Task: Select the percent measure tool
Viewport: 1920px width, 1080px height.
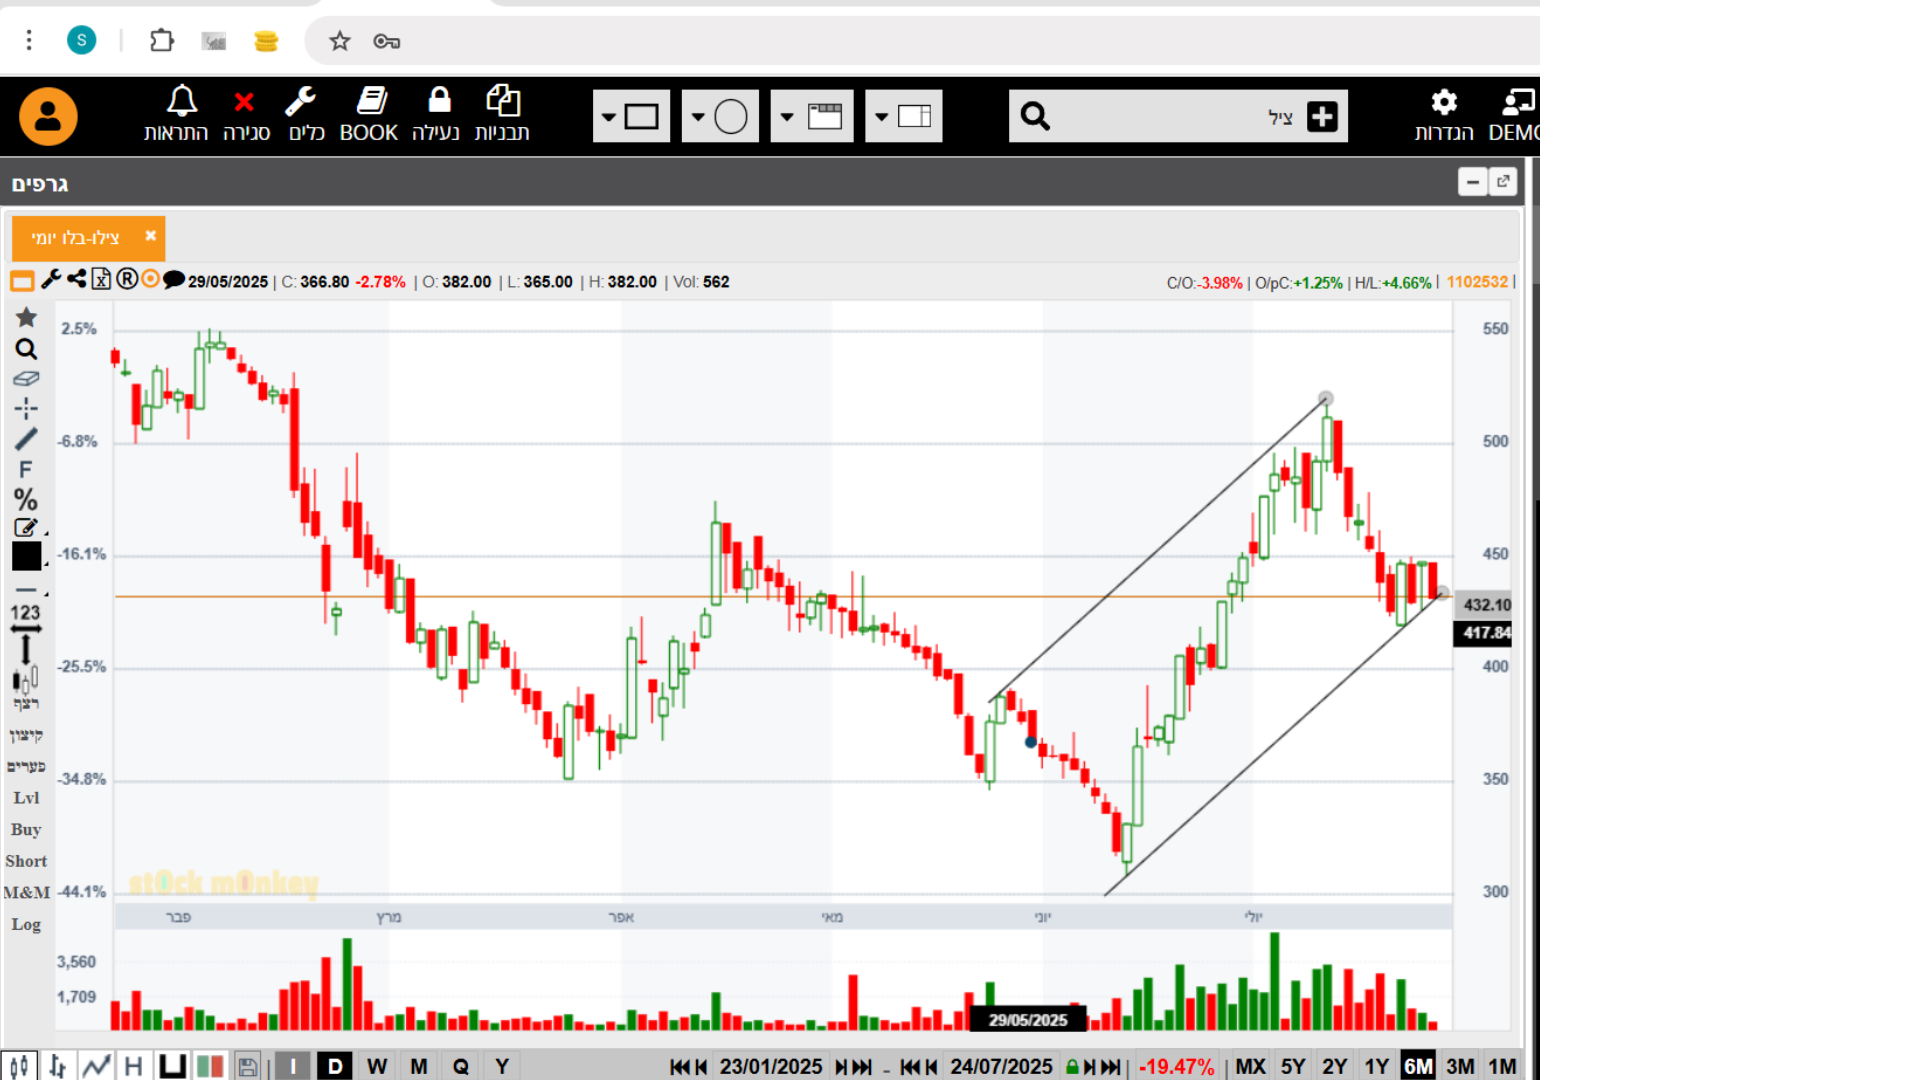Action: 26,499
